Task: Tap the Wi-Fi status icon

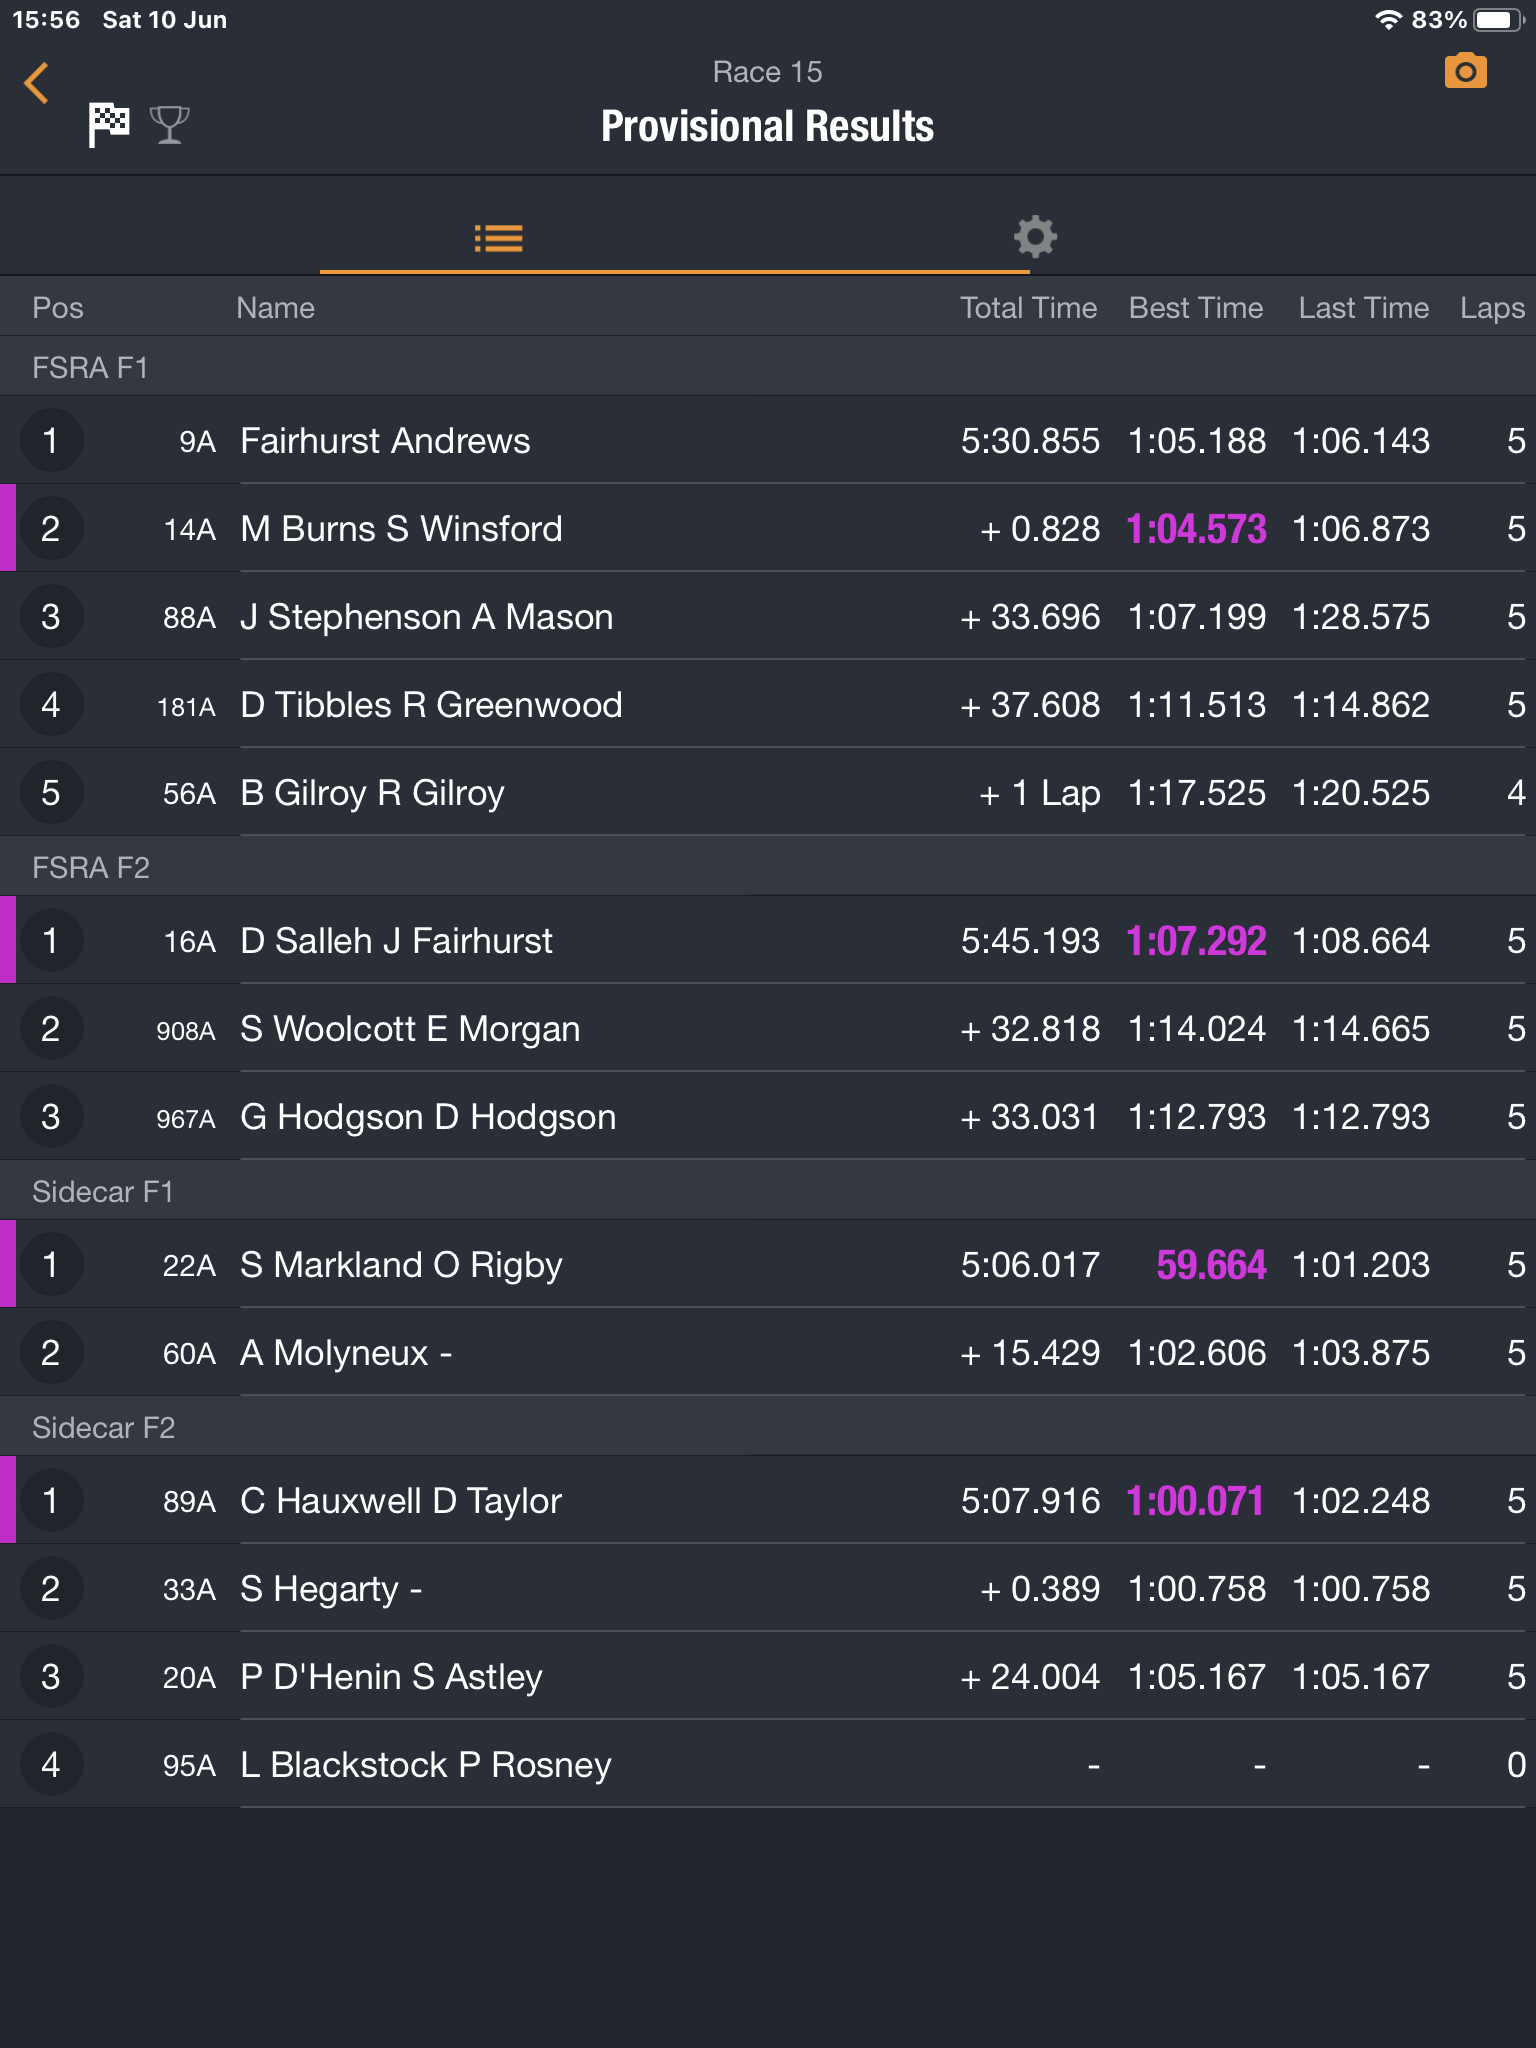Action: click(x=1387, y=20)
